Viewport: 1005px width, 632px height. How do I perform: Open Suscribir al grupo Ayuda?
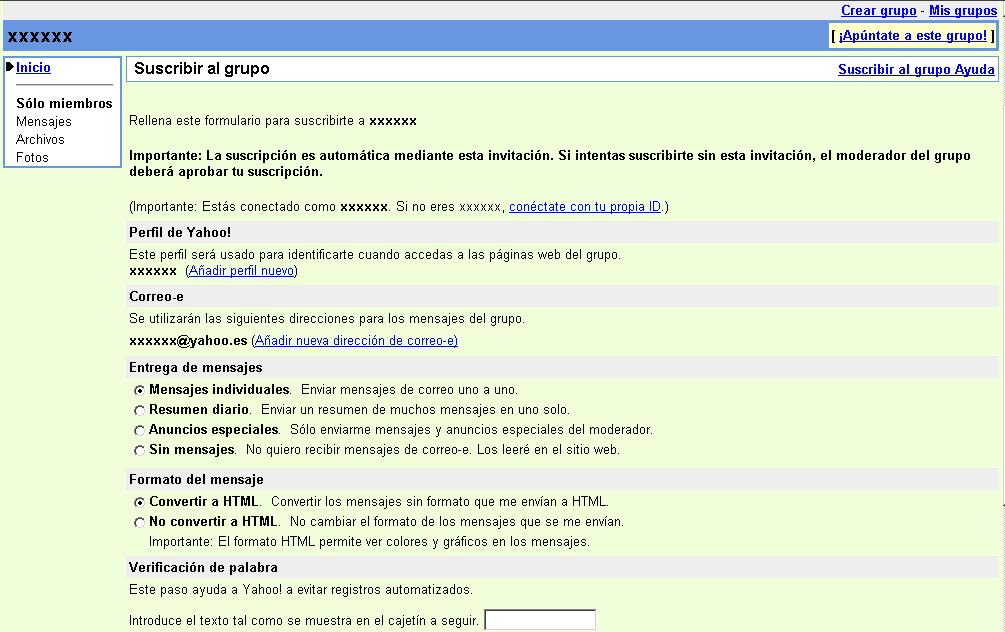(x=916, y=69)
